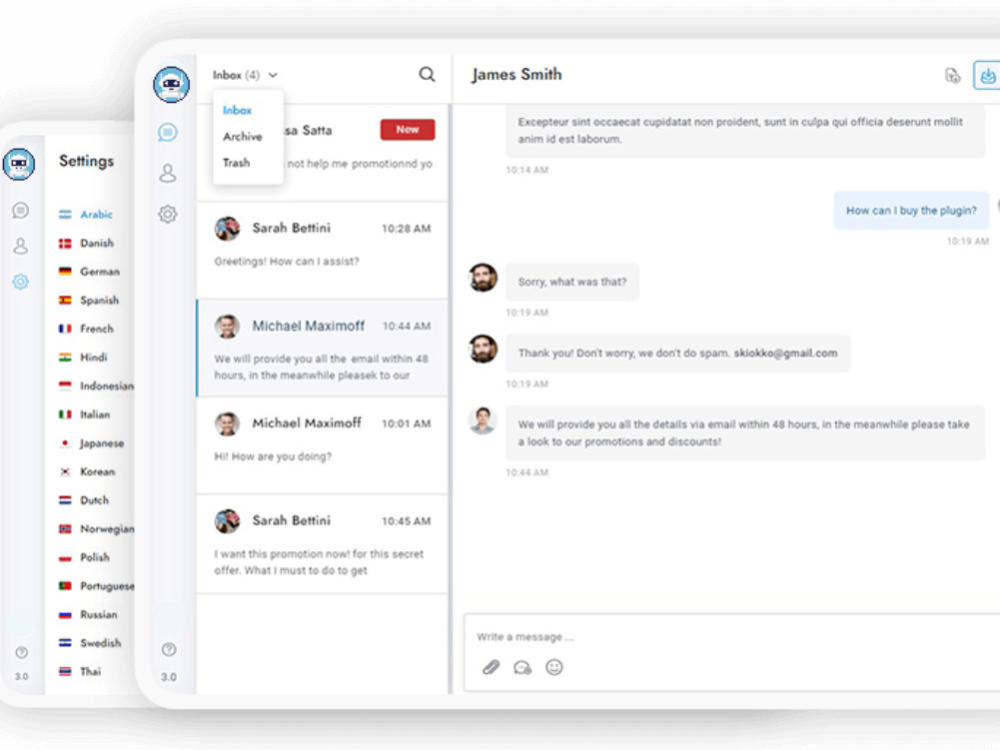Click conversations icon in Settings window sidebar
The image size is (1000, 750).
pos(20,210)
